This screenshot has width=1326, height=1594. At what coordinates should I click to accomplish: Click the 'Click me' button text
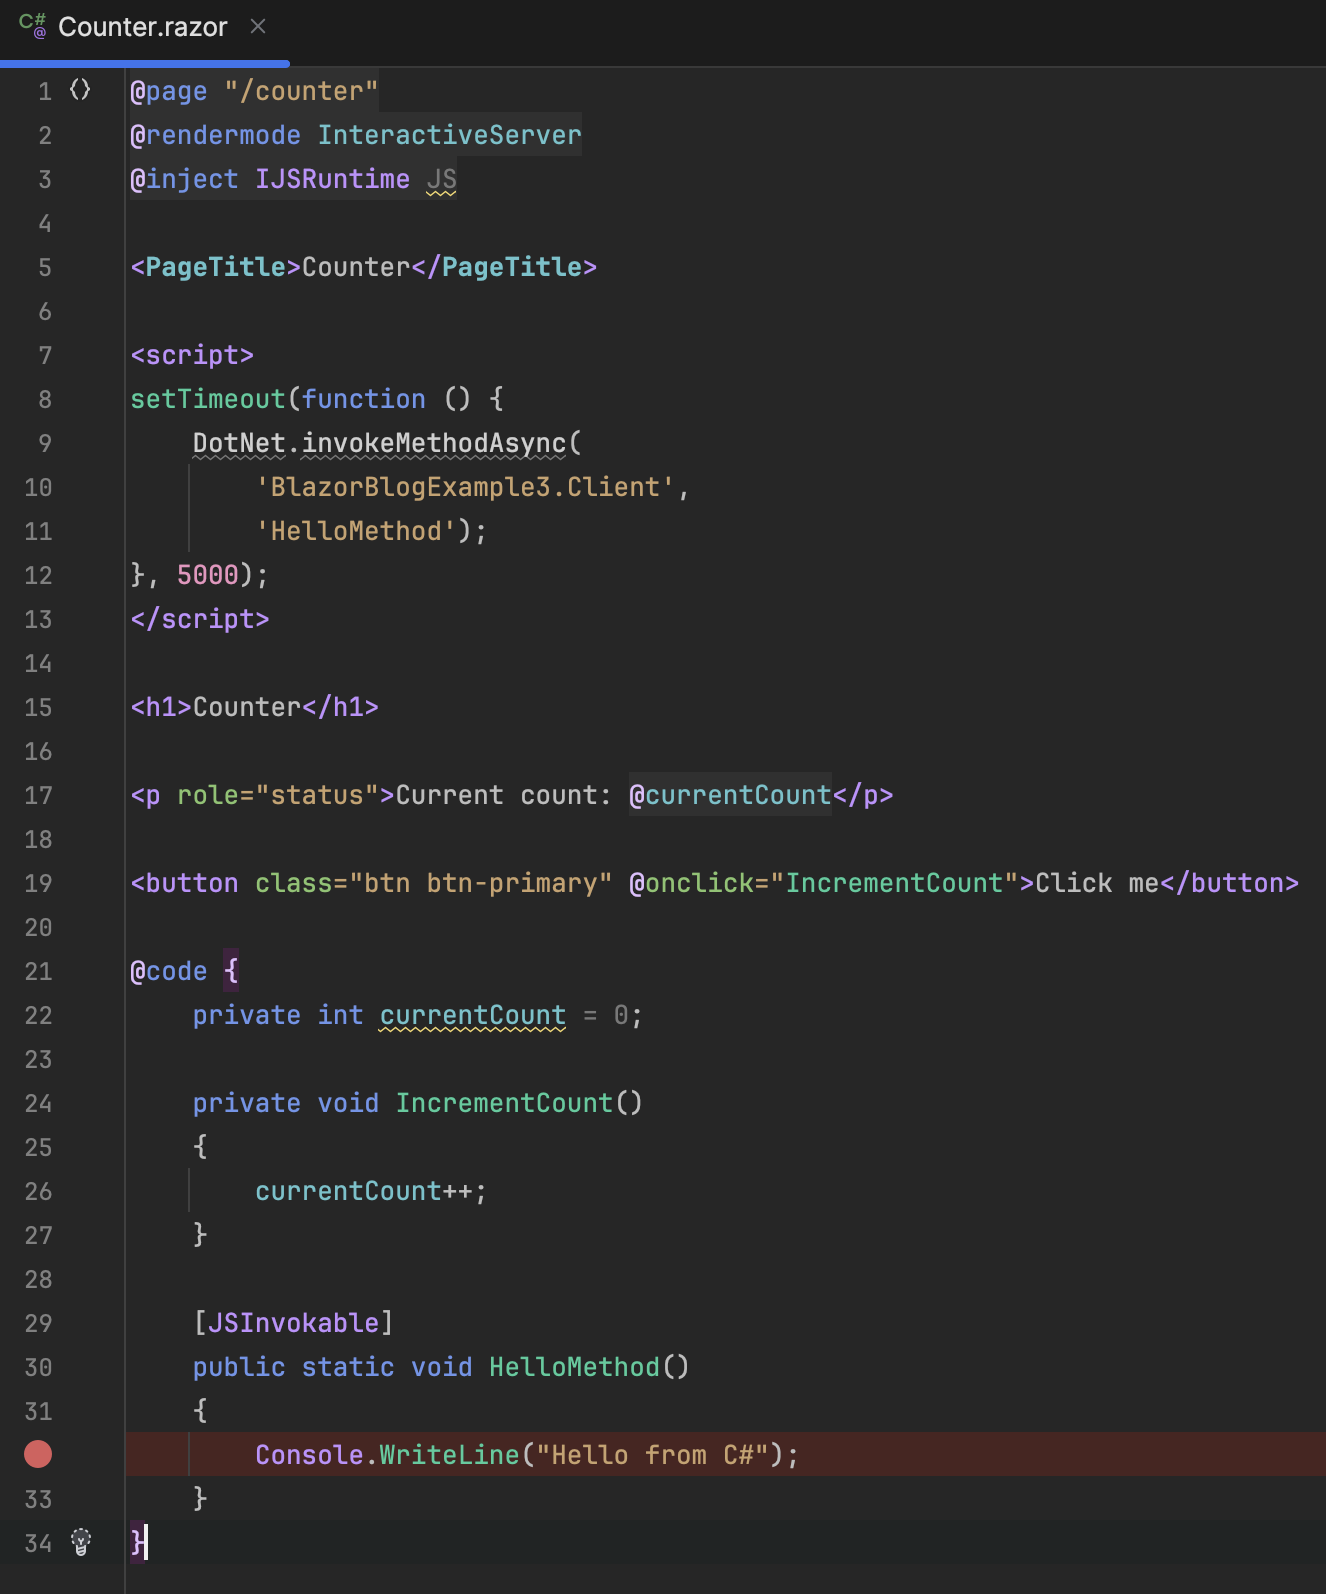click(1097, 883)
